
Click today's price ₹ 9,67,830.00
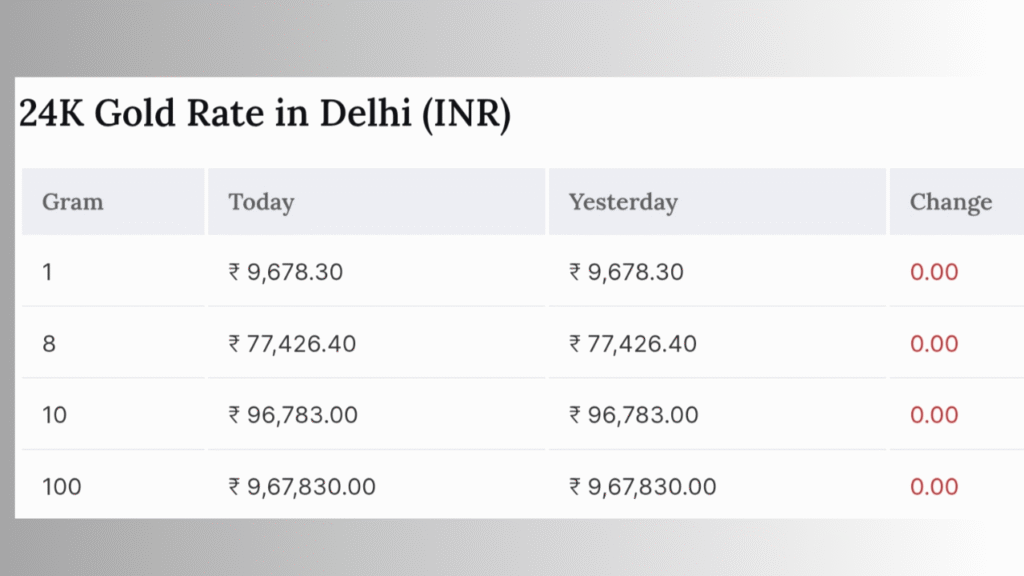[302, 487]
